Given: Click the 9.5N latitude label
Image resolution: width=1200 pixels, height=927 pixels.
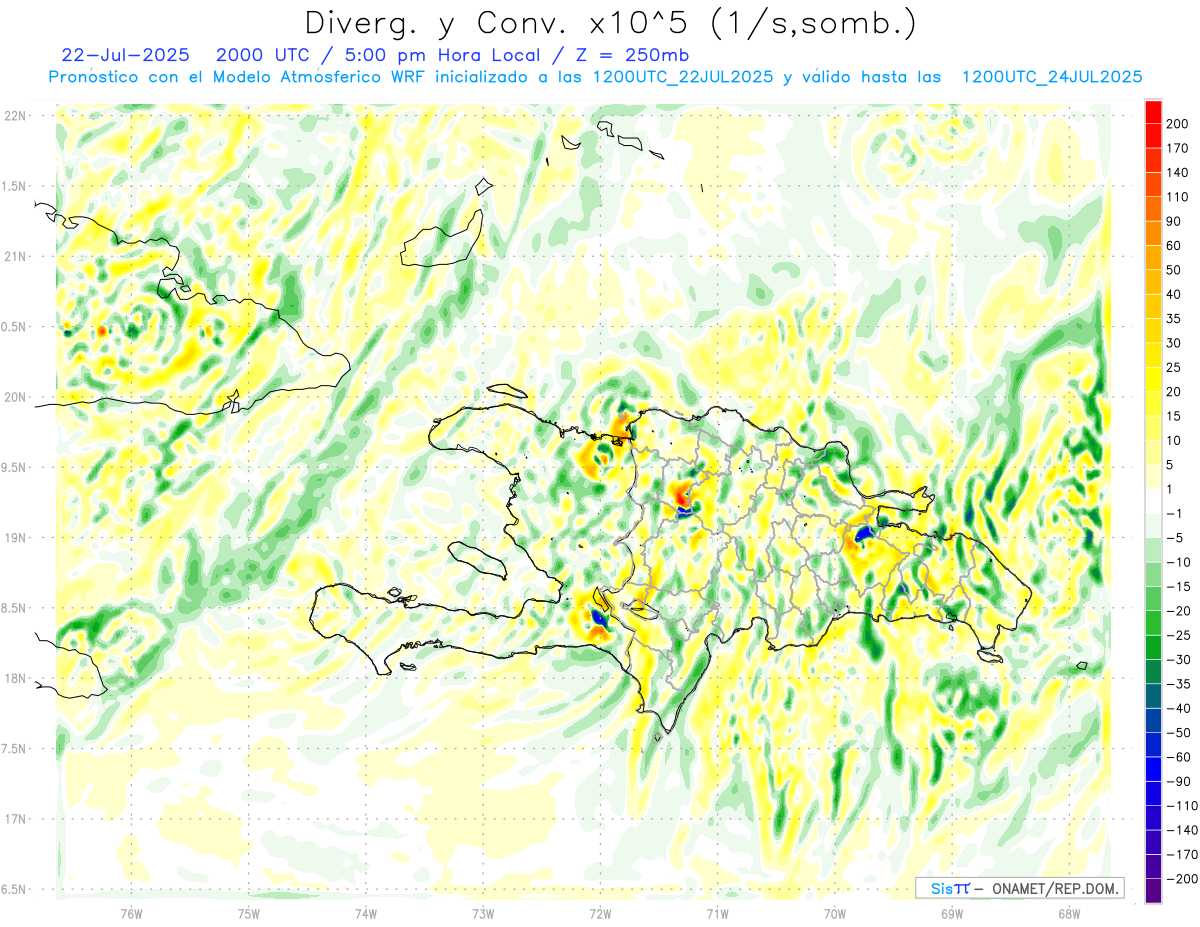Looking at the screenshot, I should click(14, 467).
